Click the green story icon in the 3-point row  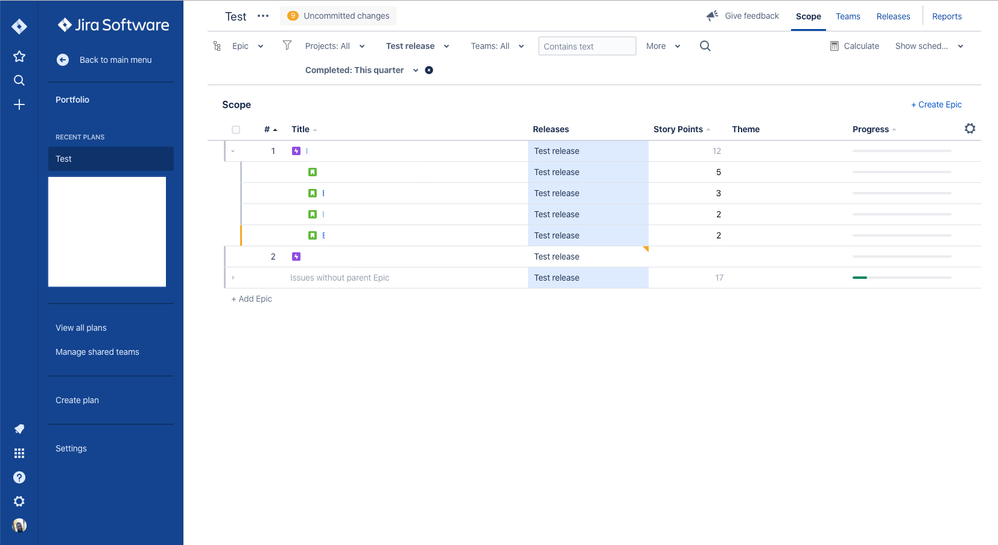point(313,193)
